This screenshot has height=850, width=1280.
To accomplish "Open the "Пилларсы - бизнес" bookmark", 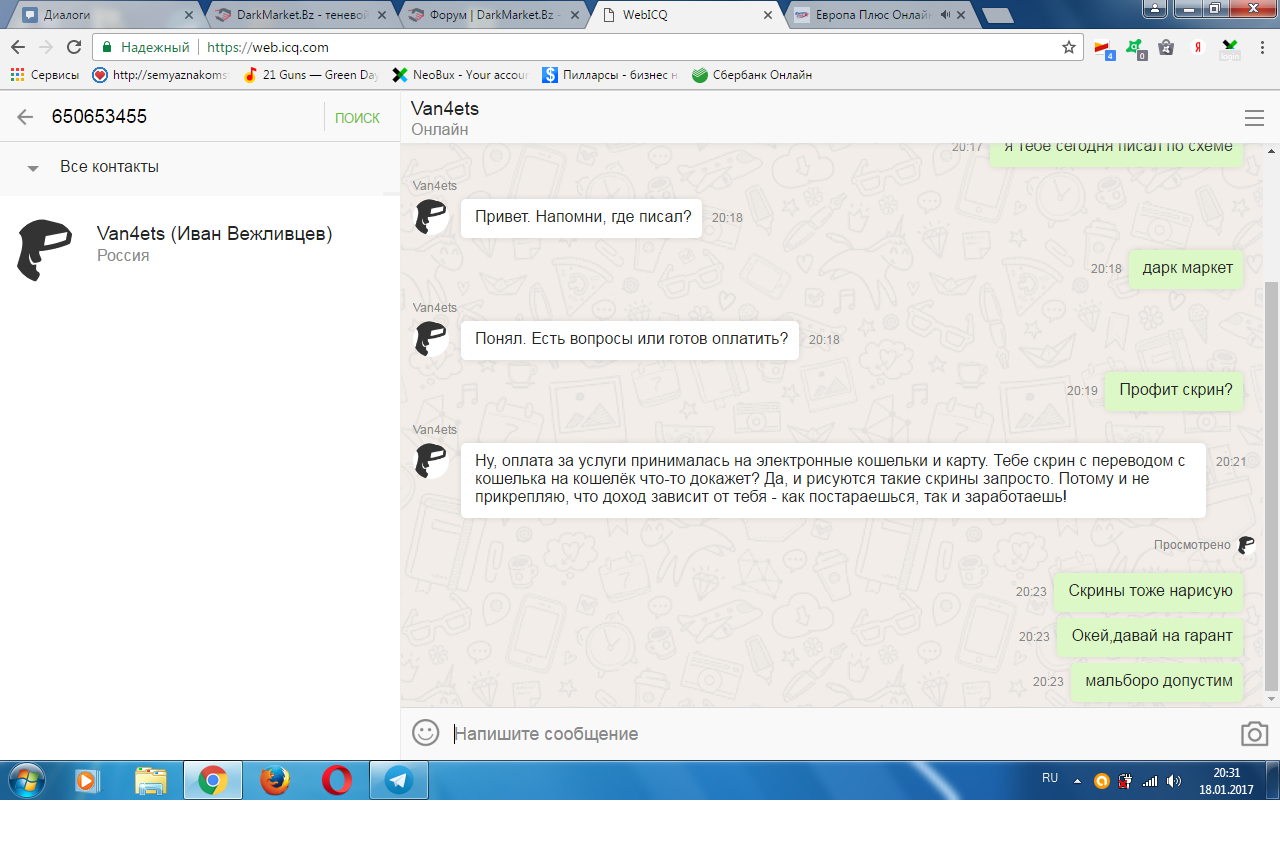I will (x=610, y=75).
